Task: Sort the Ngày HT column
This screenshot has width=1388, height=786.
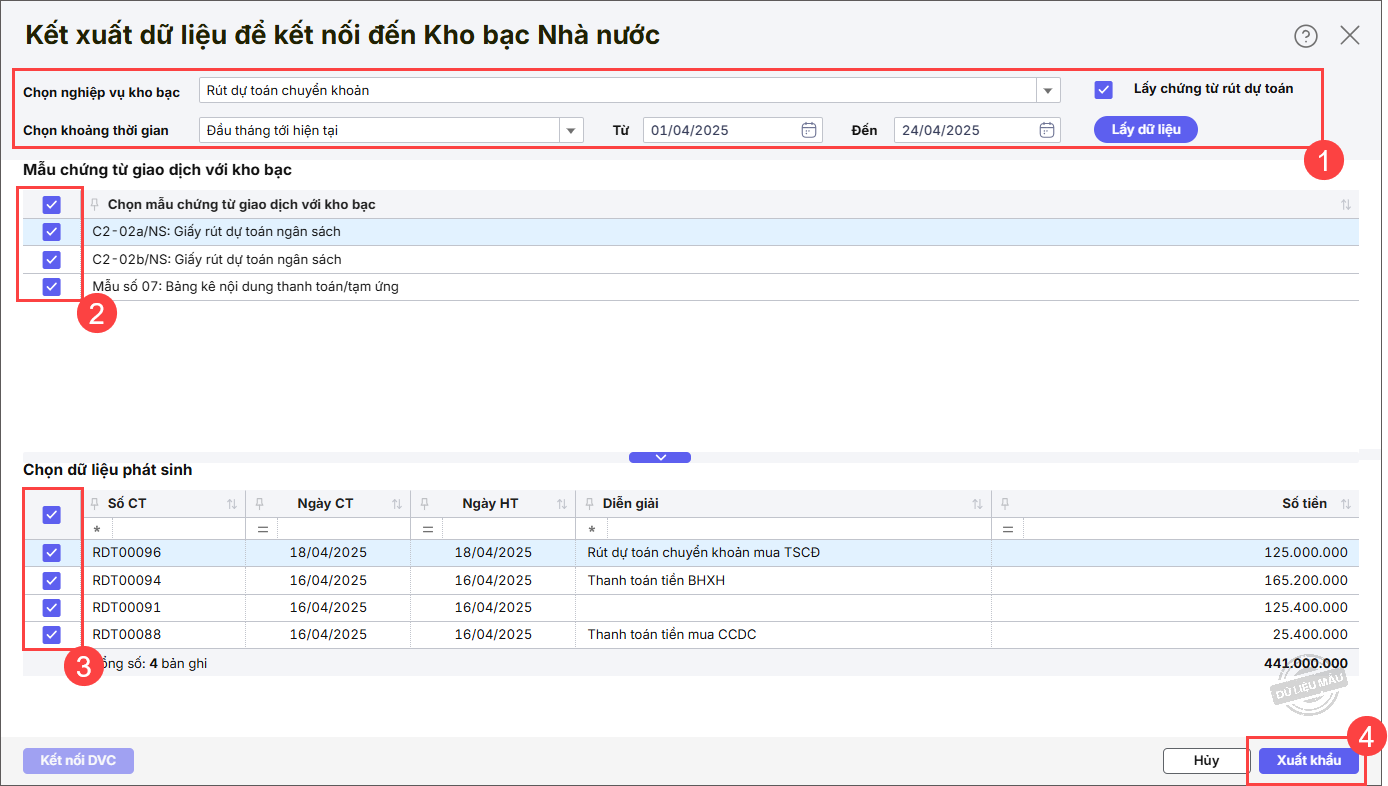Action: (x=562, y=504)
